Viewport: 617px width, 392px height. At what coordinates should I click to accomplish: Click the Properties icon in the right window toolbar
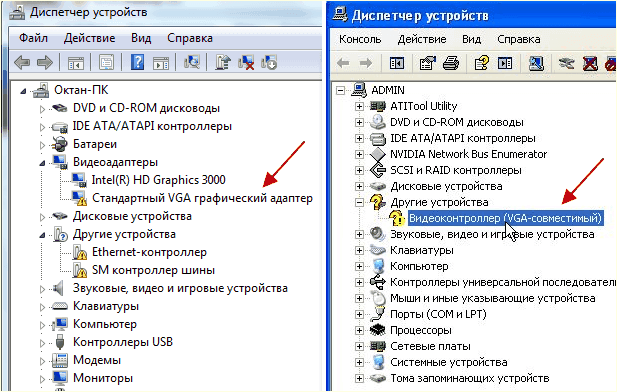[x=428, y=63]
